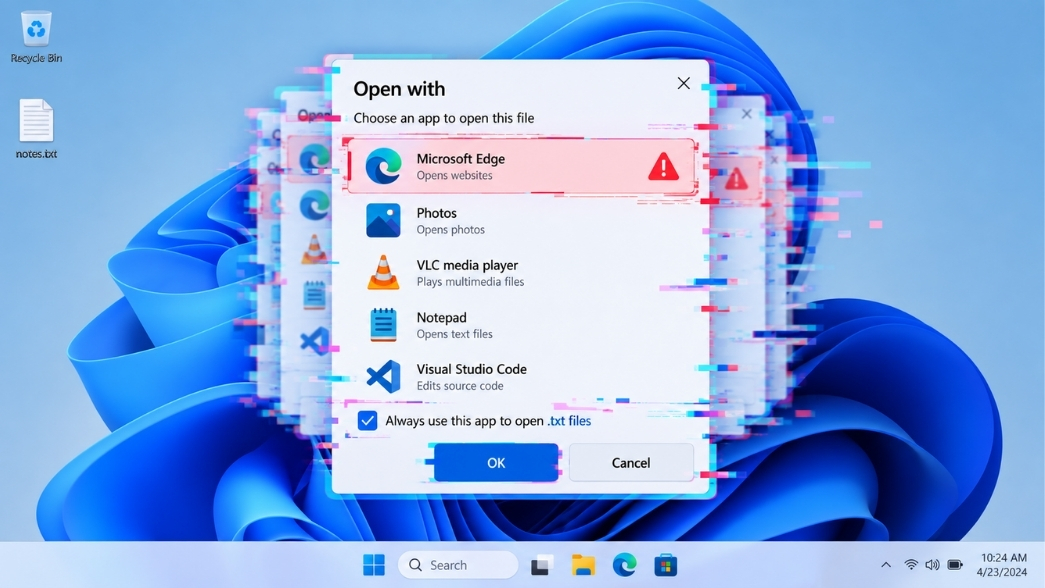This screenshot has width=1045, height=588.
Task: Click the 'Edits source code' description
Action: [460, 386]
